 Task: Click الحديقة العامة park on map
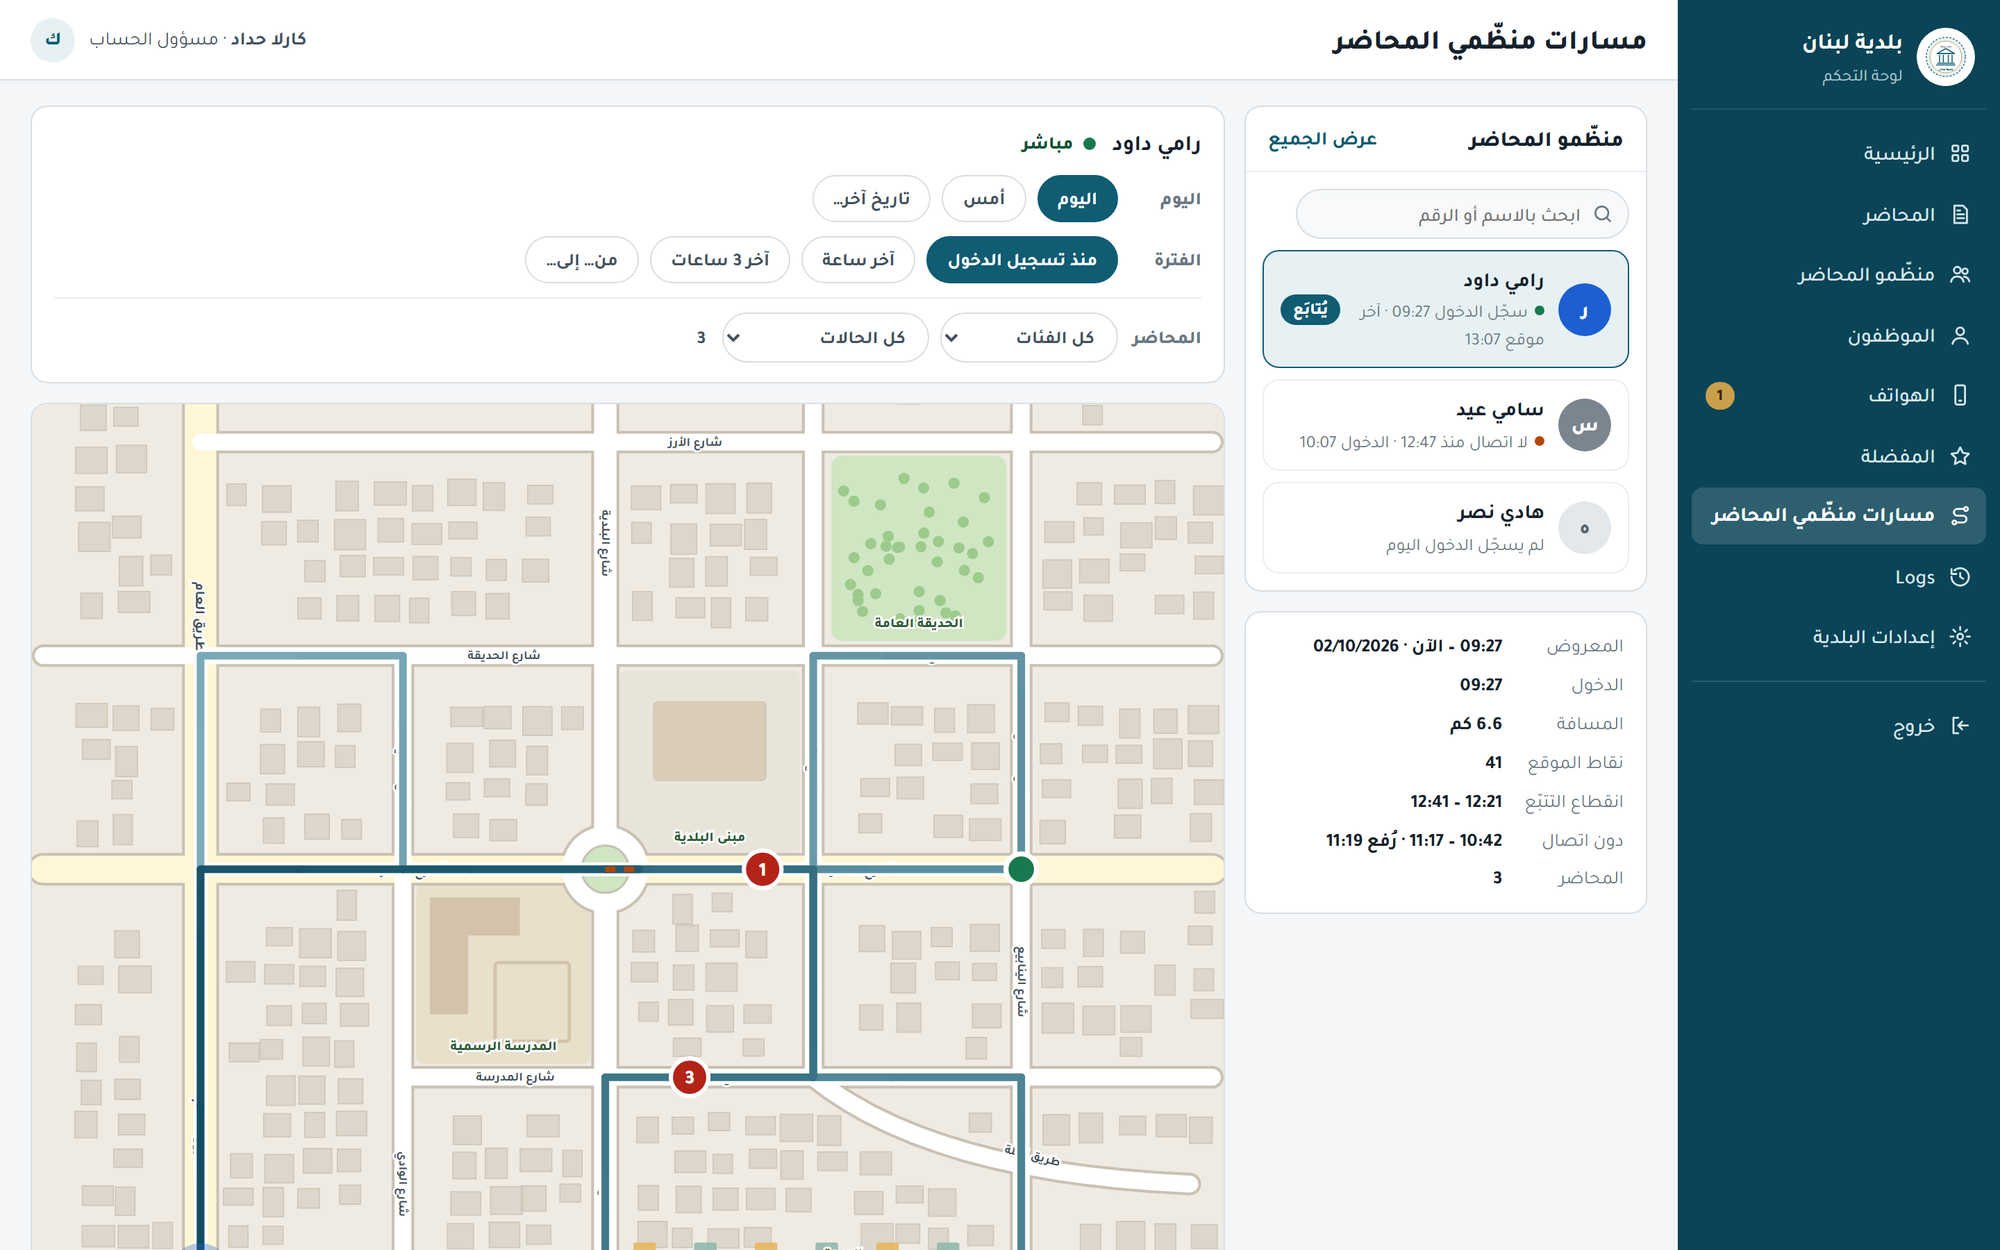tap(918, 548)
